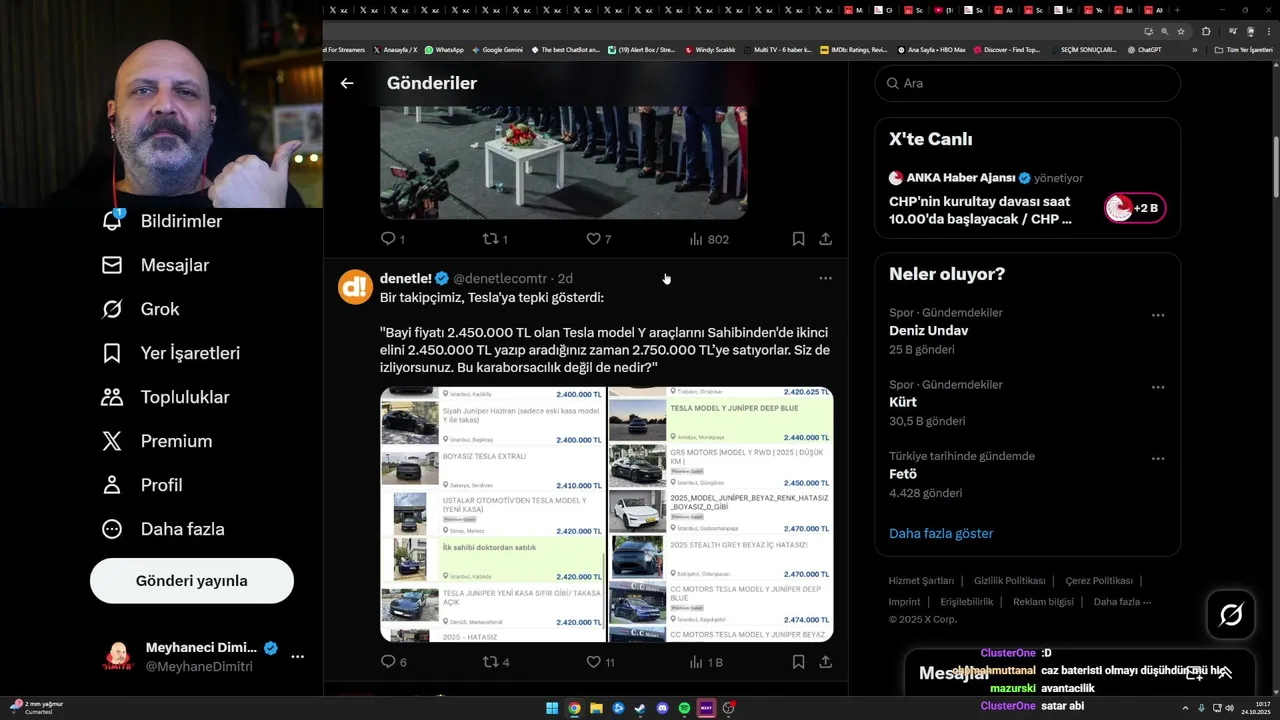The width and height of the screenshot is (1280, 720).
Task: Open the +2 B live listeners badge
Action: pos(1135,208)
